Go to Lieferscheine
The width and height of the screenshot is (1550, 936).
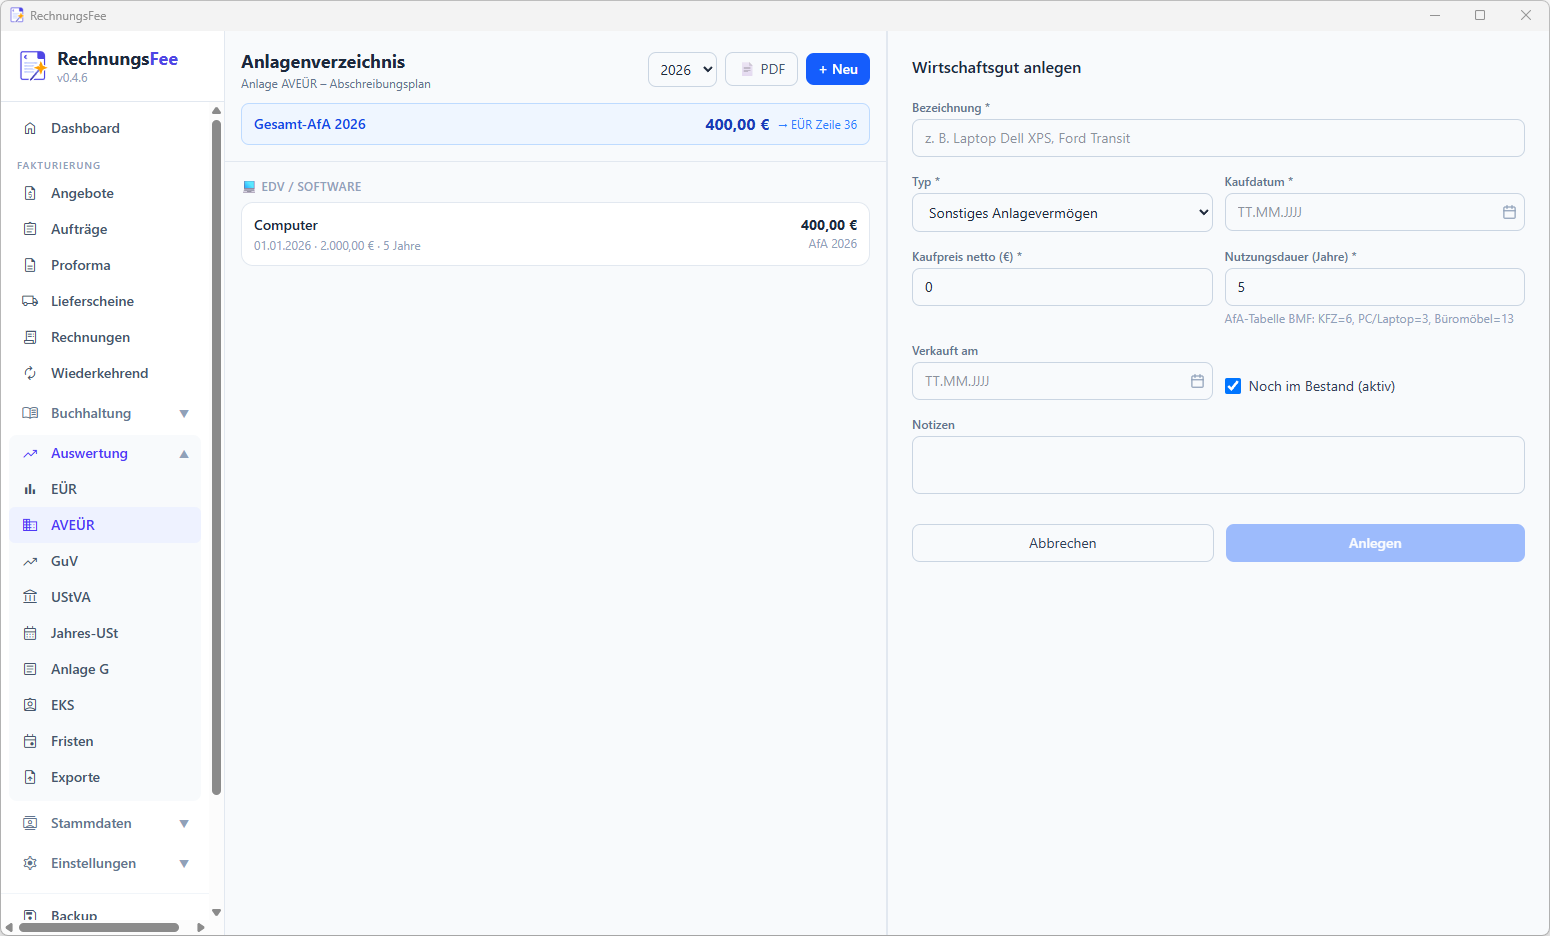point(105,301)
